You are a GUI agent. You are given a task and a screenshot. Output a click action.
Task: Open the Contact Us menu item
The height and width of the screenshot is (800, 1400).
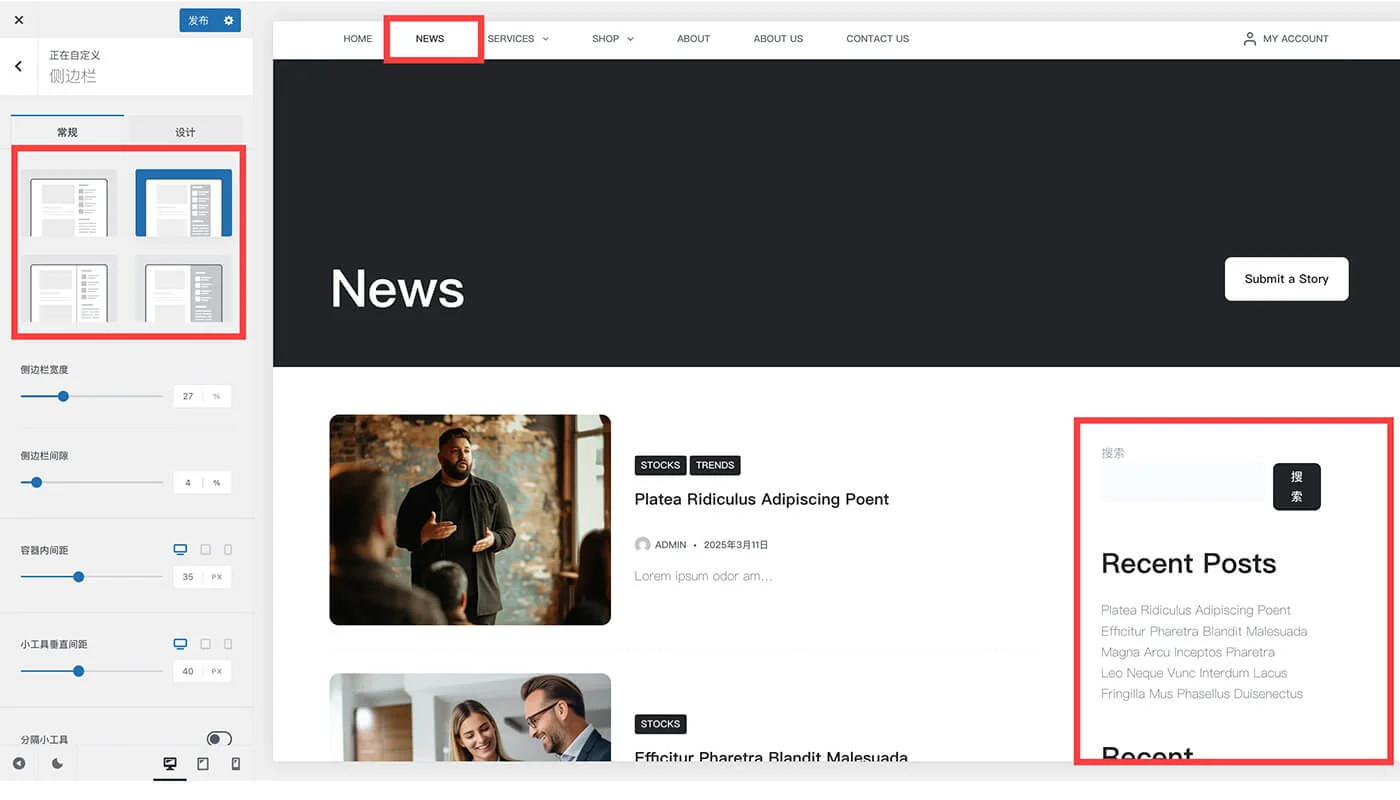click(x=877, y=39)
